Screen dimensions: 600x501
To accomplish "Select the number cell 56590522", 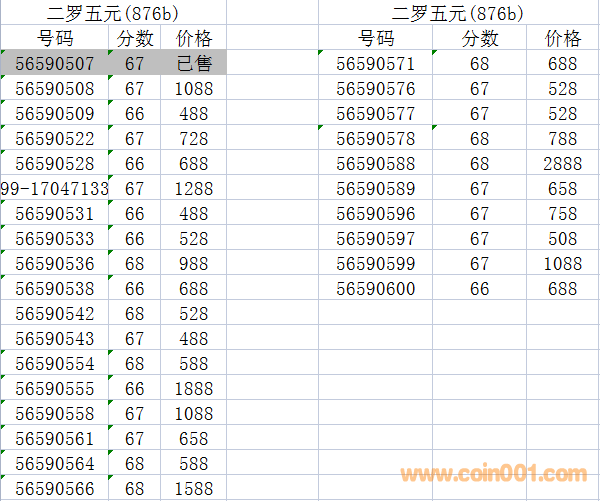I will [x=55, y=139].
